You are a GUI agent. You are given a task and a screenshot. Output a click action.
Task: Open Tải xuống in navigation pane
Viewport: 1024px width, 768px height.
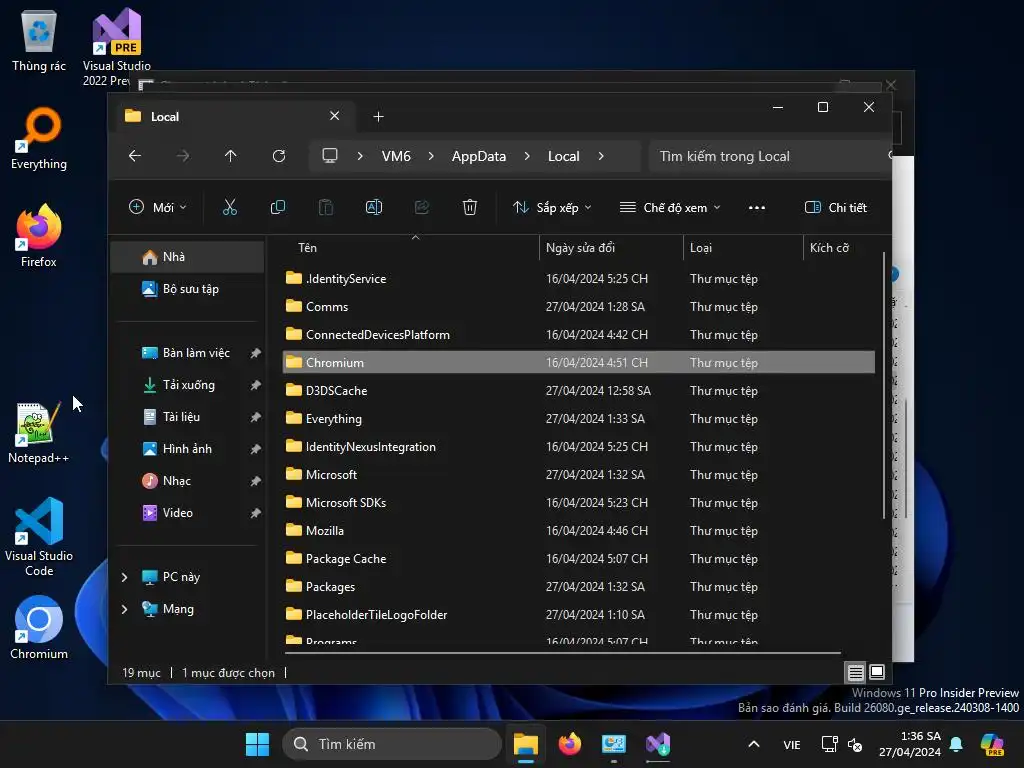coord(188,385)
